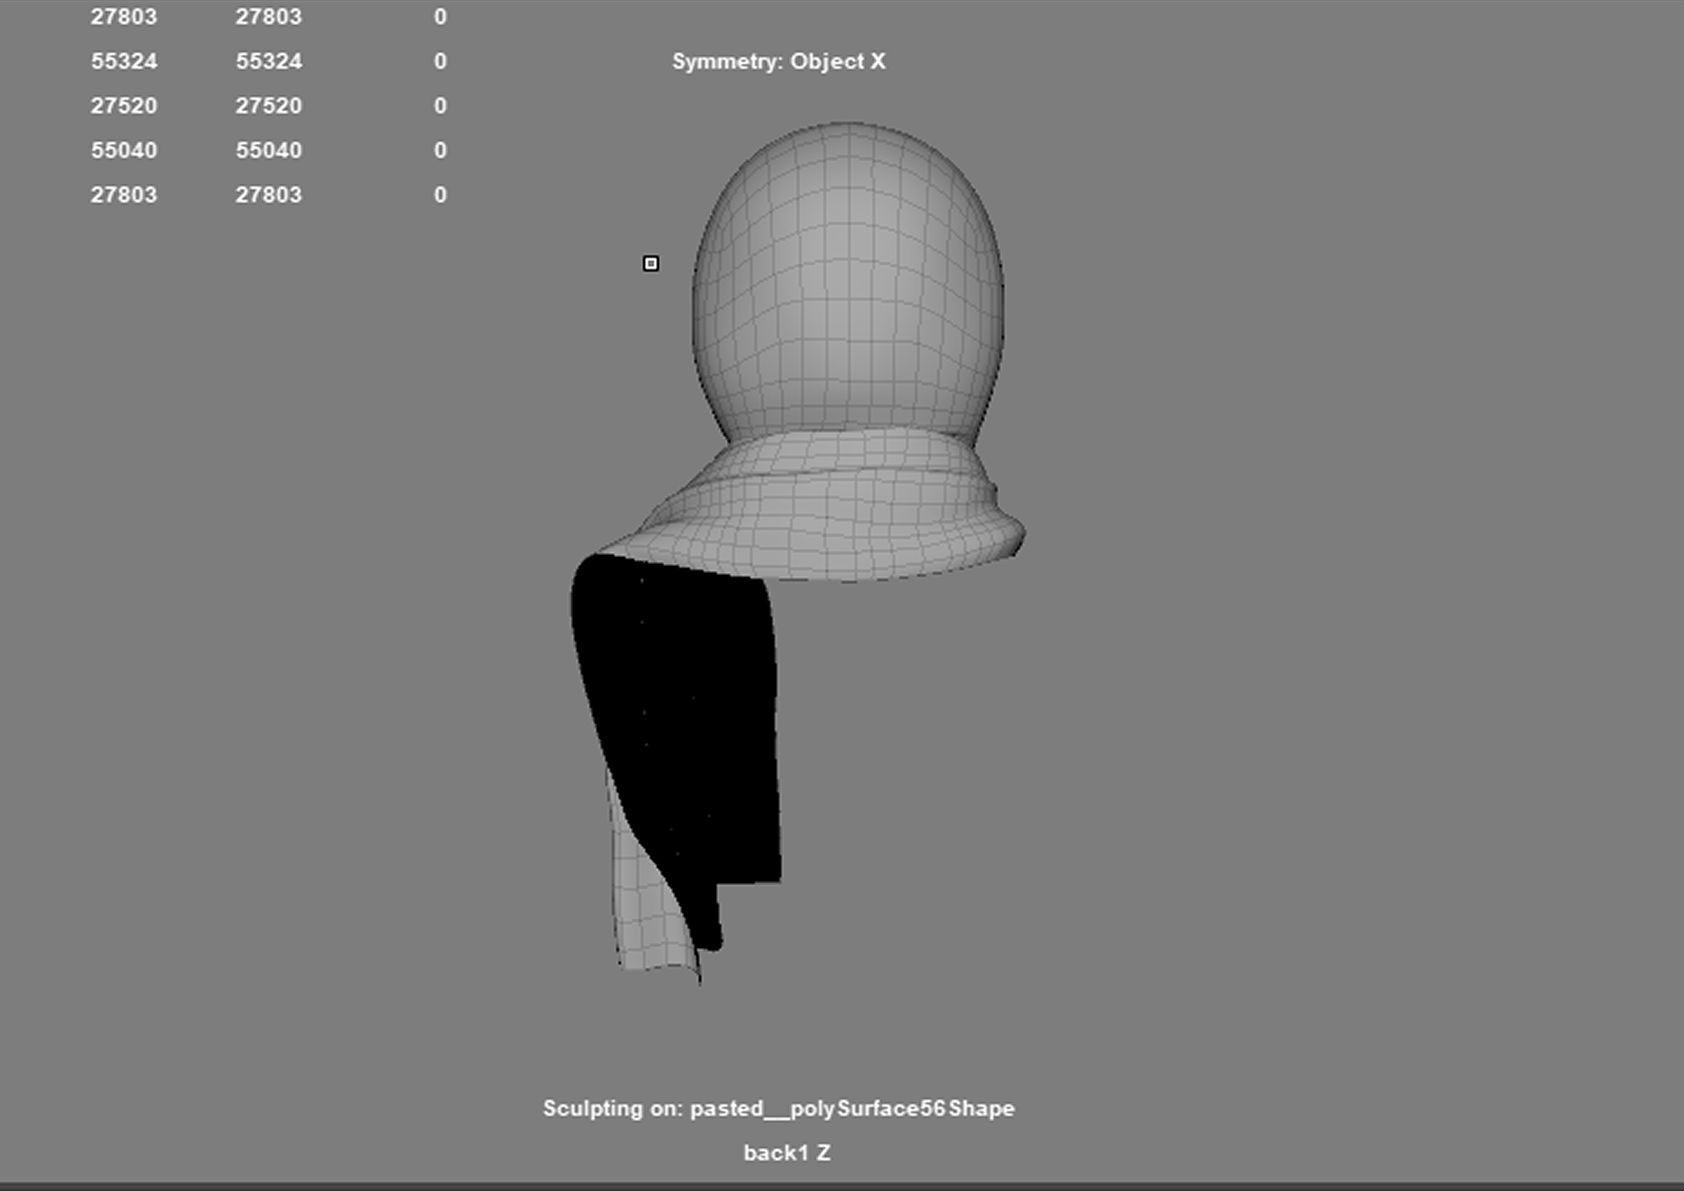
Task: Click the 0 value in the 27520 row
Action: click(x=440, y=106)
